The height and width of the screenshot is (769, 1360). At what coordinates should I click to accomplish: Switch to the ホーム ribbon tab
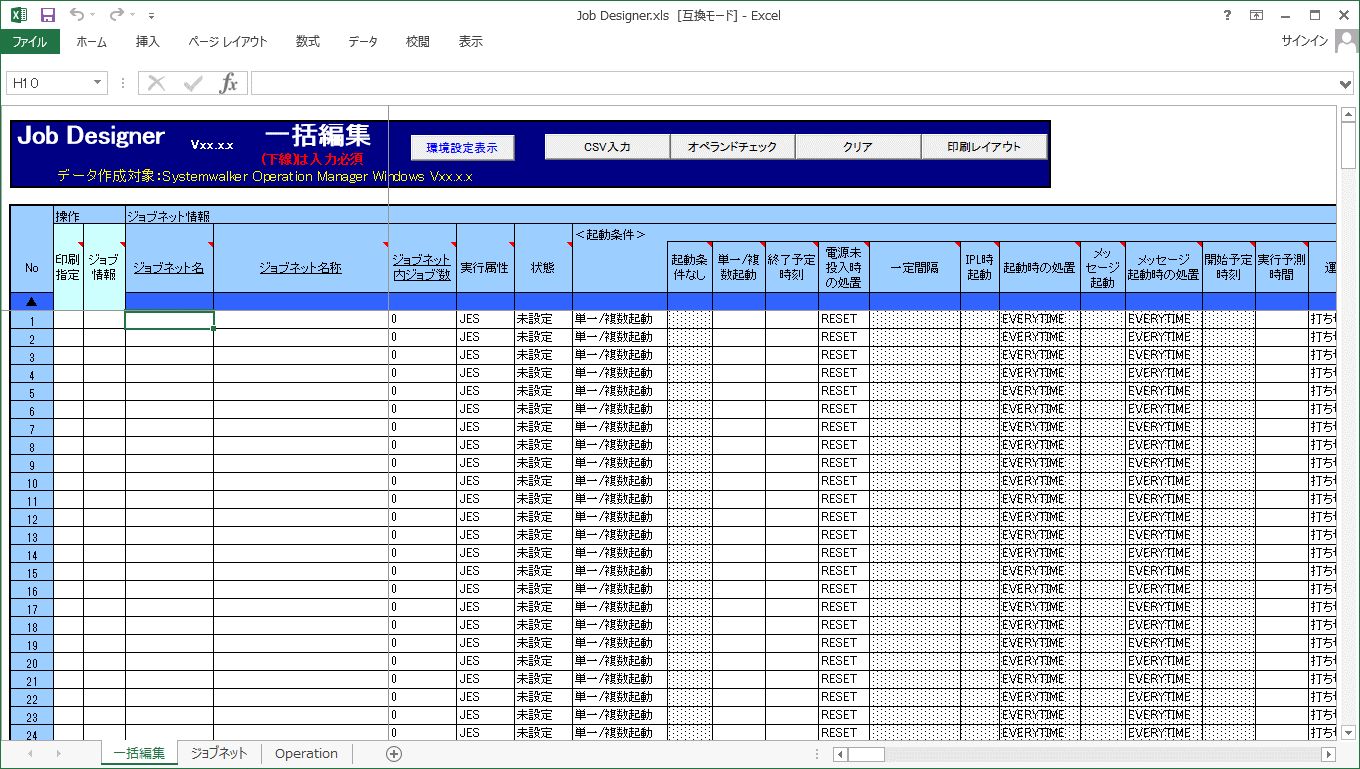coord(91,42)
